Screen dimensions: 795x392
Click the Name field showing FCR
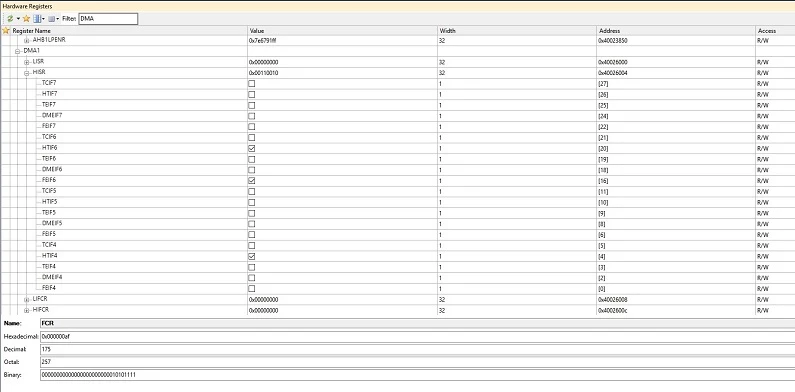coord(417,323)
